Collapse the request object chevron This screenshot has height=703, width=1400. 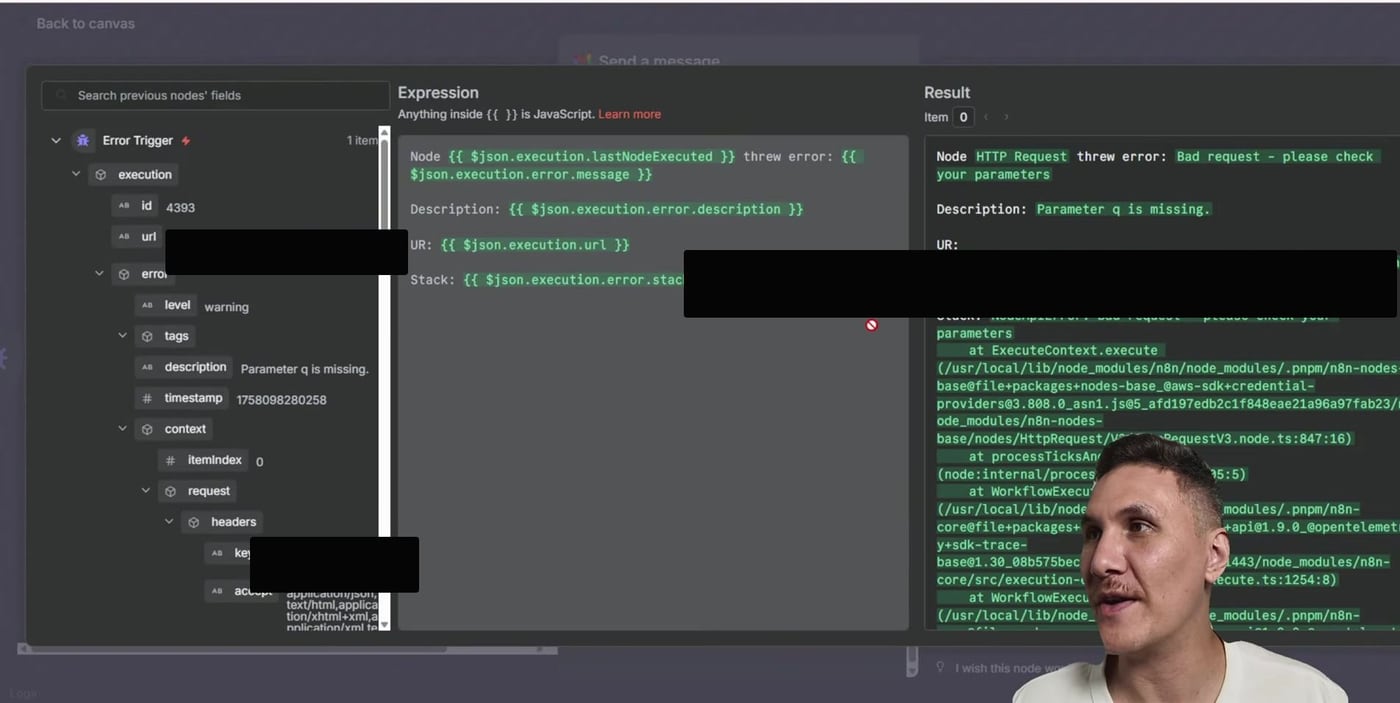pyautogui.click(x=145, y=492)
